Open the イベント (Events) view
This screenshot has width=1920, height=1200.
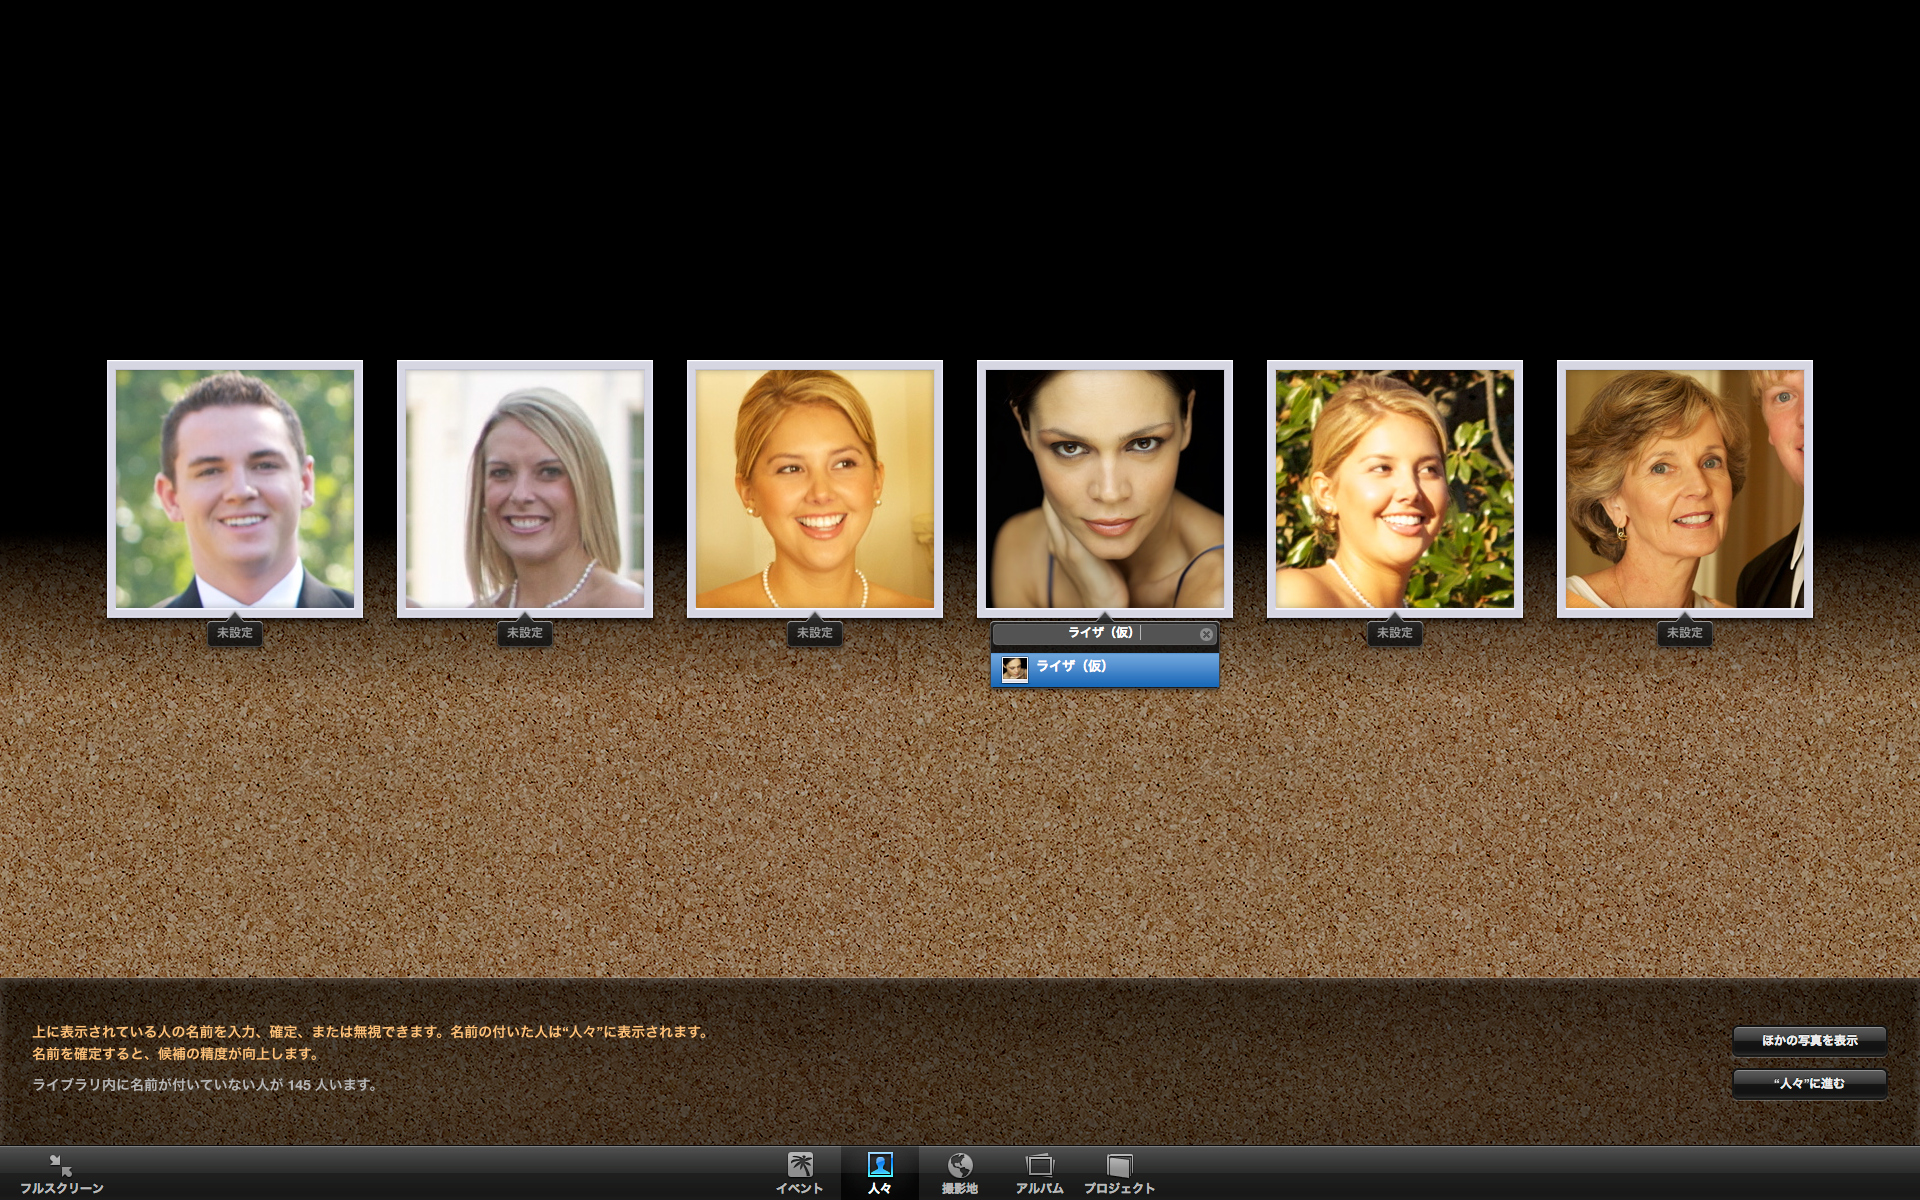(799, 1172)
